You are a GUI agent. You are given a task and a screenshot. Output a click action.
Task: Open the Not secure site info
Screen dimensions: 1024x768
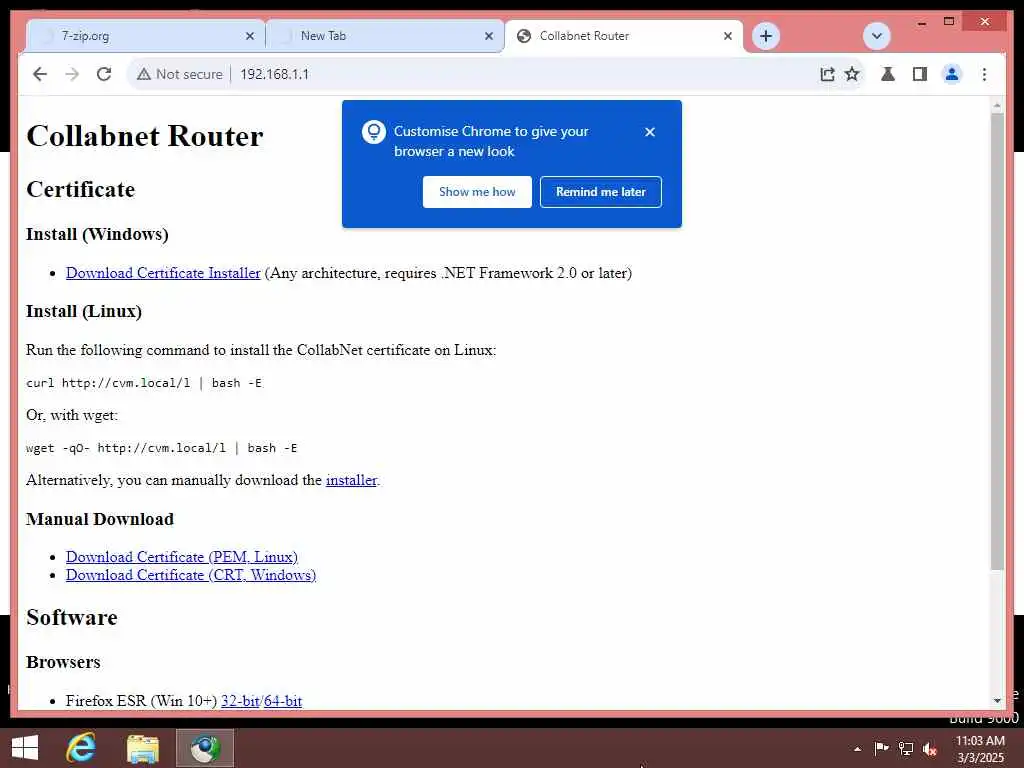(180, 74)
